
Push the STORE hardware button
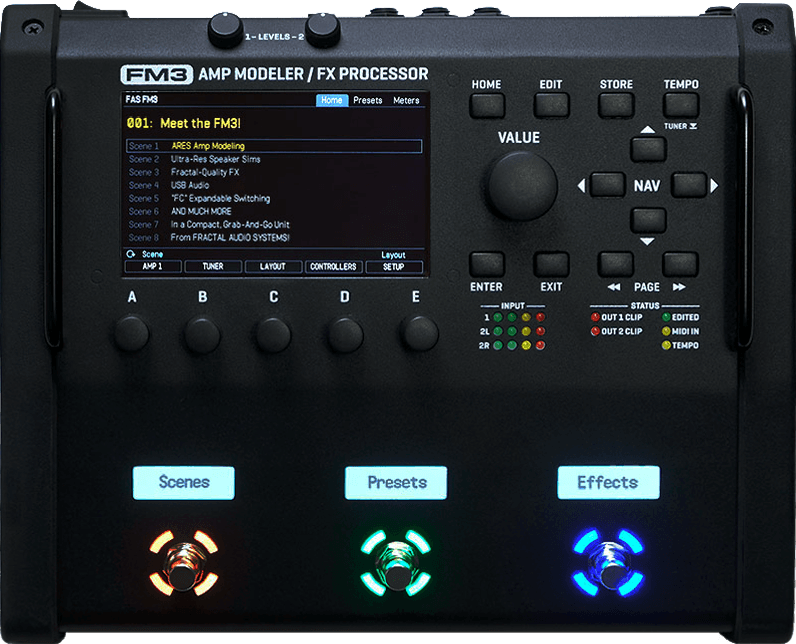[x=616, y=106]
